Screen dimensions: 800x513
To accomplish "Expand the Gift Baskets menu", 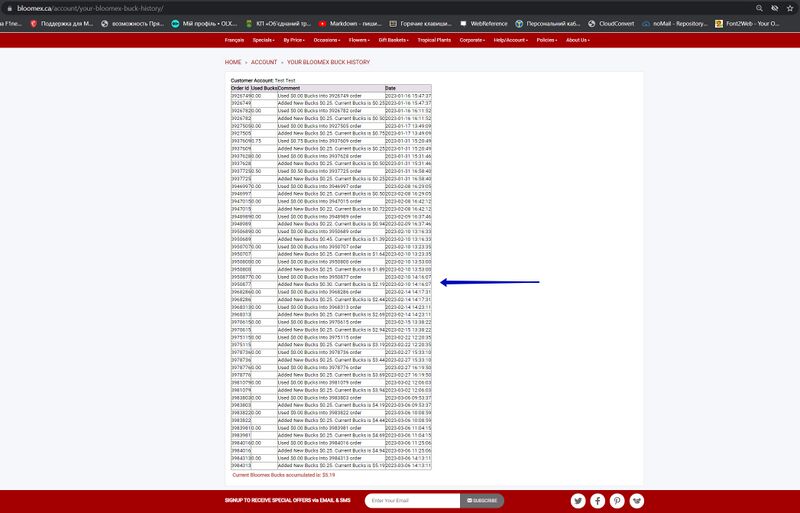I will (x=393, y=40).
